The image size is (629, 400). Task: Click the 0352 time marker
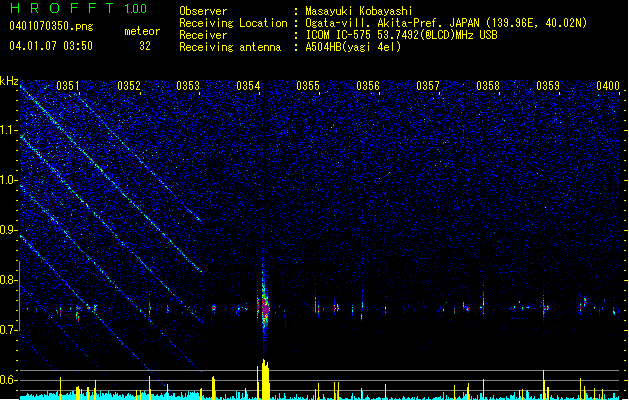tap(129, 85)
